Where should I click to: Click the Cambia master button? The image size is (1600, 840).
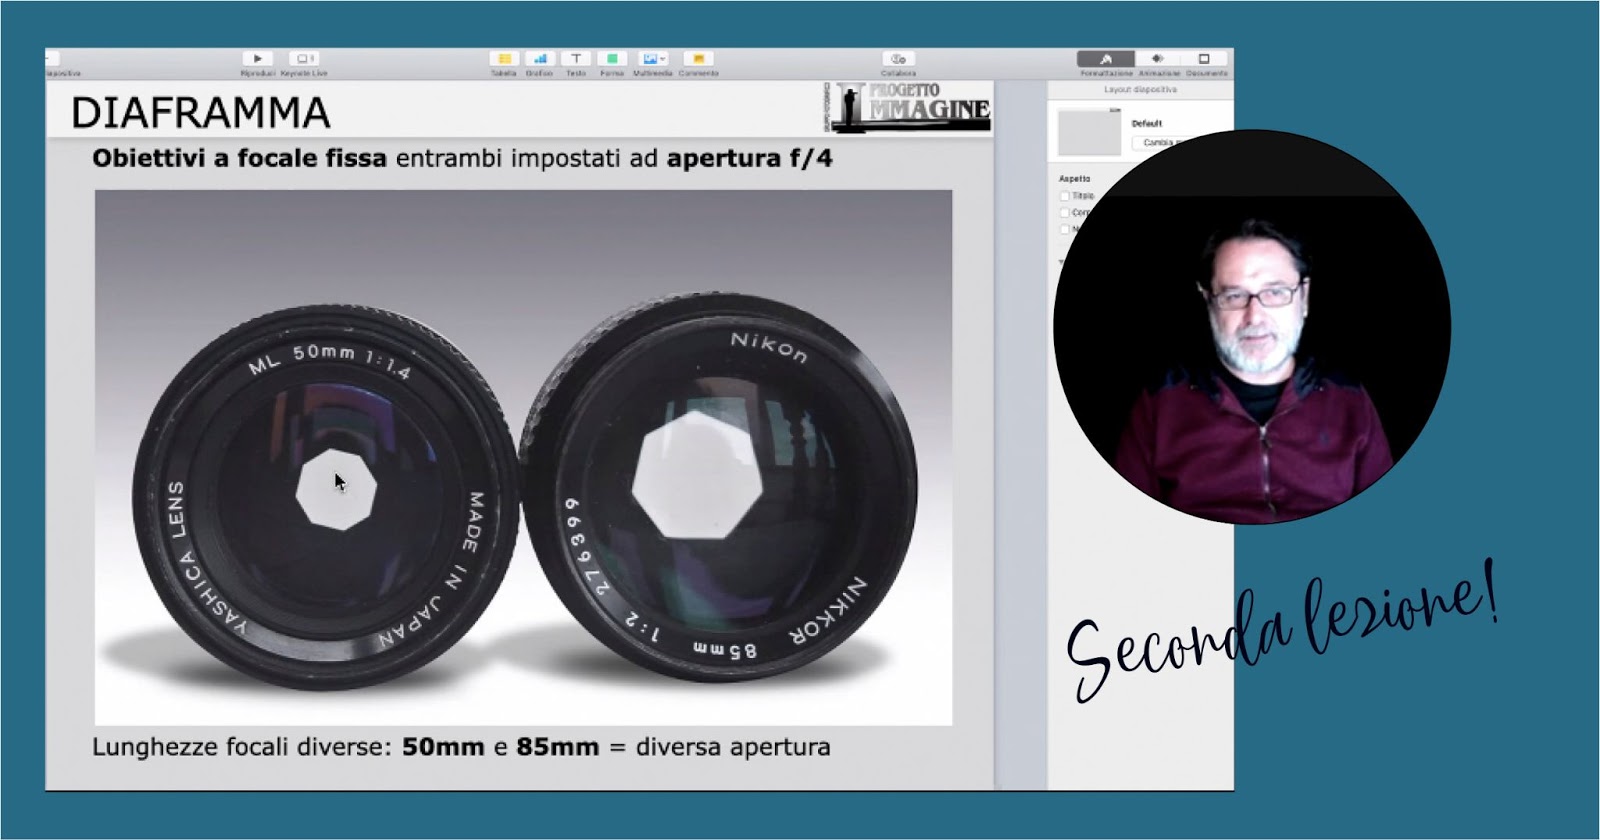pos(1162,143)
